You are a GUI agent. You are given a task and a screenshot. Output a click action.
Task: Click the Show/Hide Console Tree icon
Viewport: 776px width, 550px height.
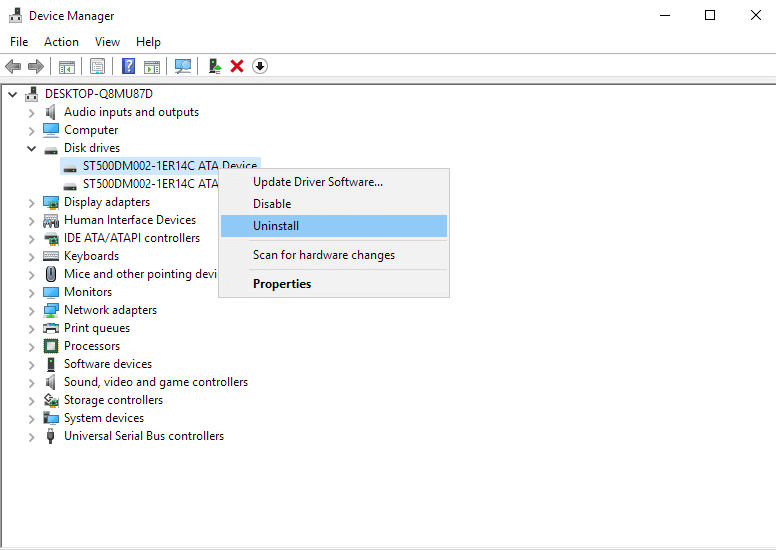click(x=67, y=66)
